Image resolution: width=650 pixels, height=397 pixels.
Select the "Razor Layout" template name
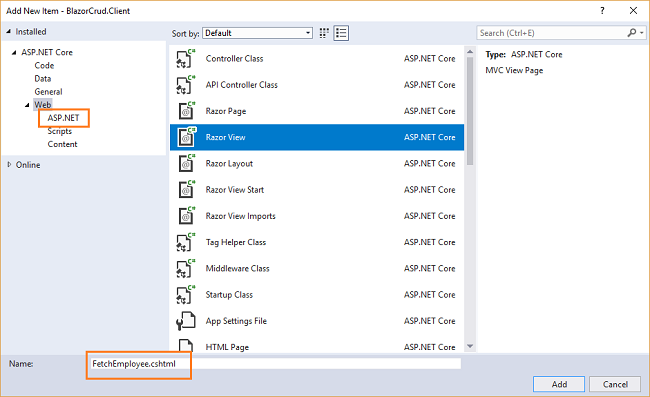click(229, 164)
